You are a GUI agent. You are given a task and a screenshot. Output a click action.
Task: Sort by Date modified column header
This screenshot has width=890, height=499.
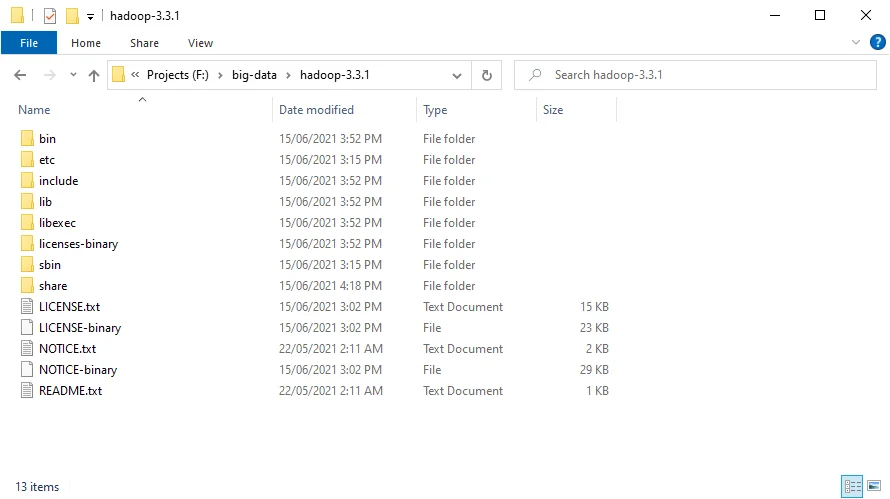pos(316,110)
